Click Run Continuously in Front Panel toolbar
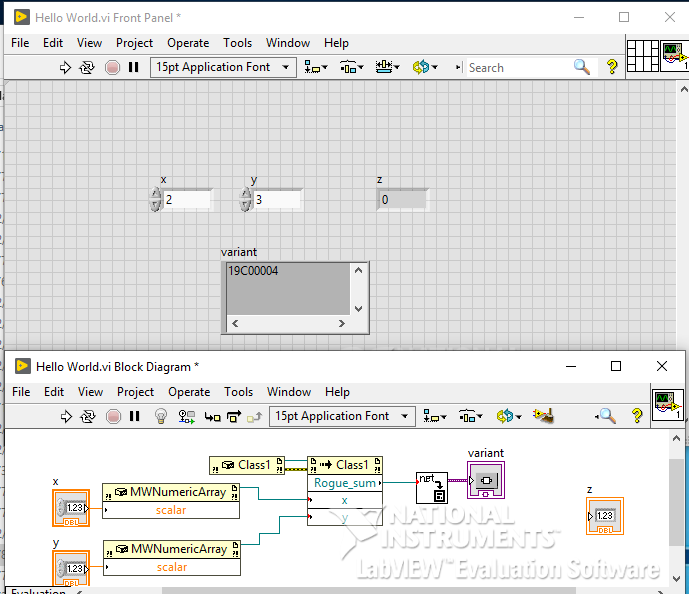689x594 pixels. [x=87, y=68]
